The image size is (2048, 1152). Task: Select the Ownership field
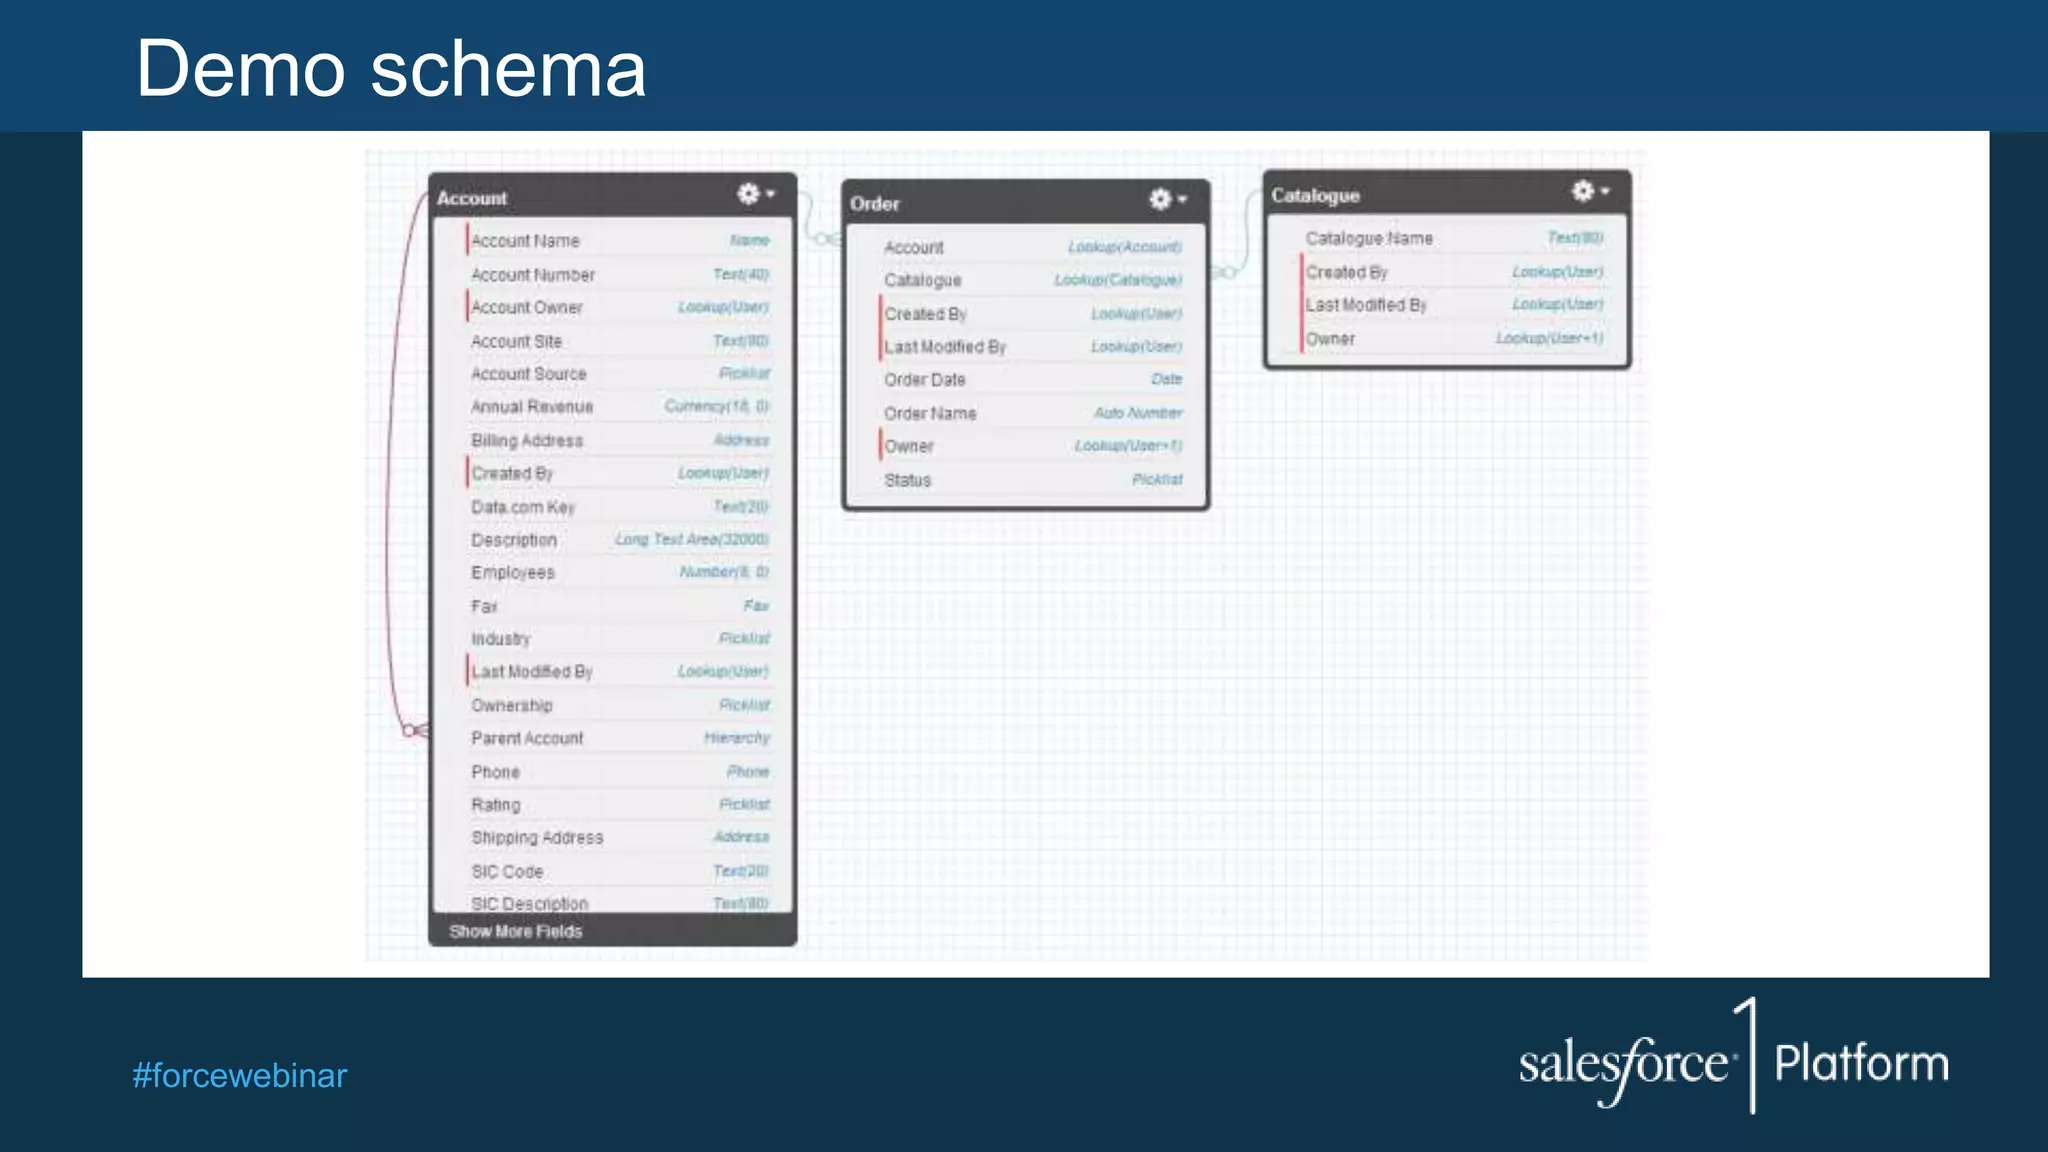pyautogui.click(x=618, y=705)
